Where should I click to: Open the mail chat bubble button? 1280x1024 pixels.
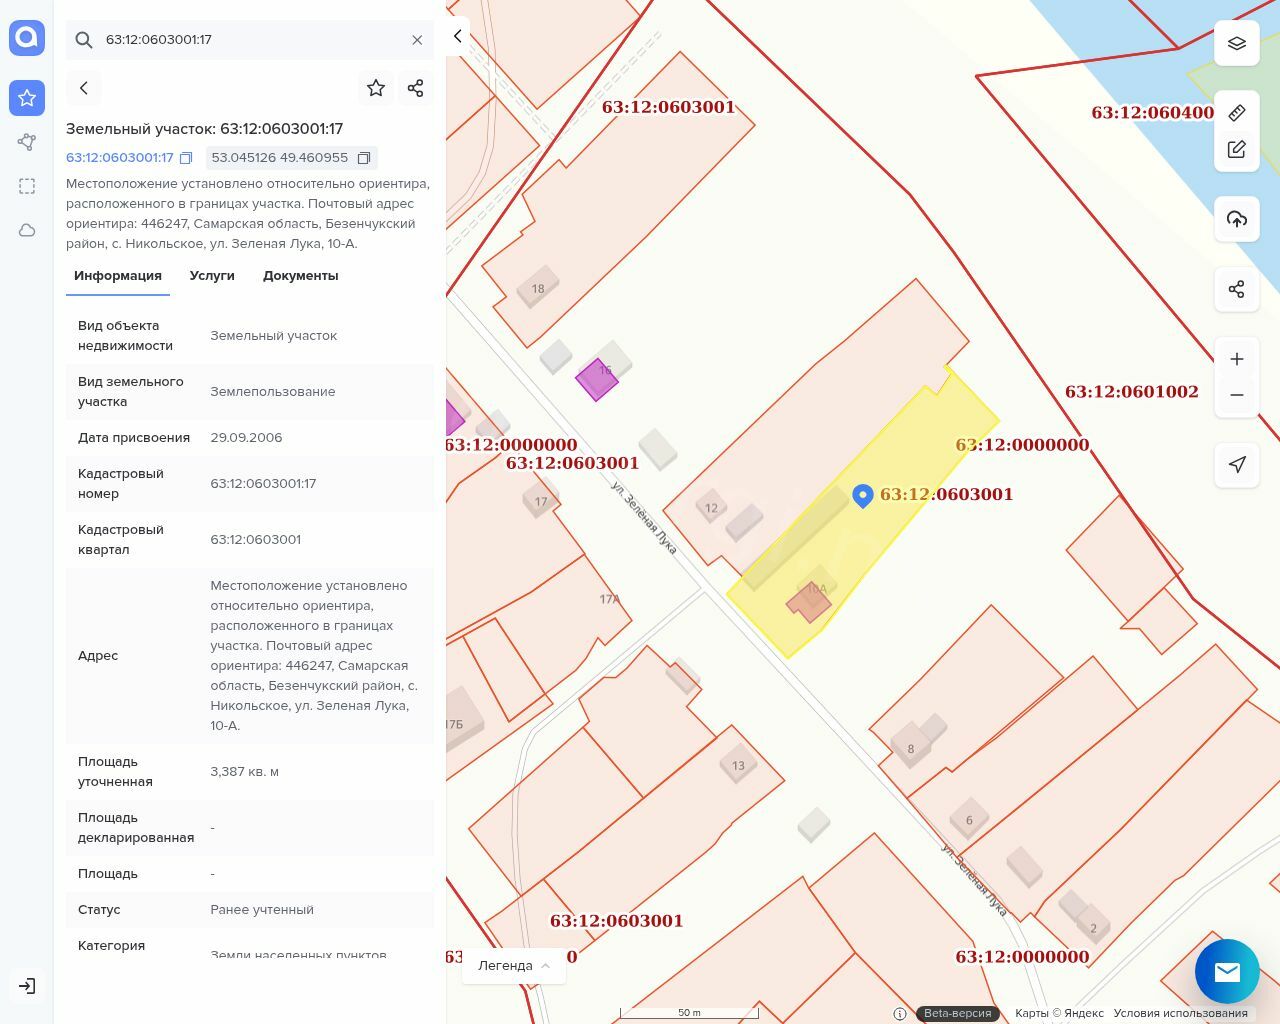coord(1227,971)
